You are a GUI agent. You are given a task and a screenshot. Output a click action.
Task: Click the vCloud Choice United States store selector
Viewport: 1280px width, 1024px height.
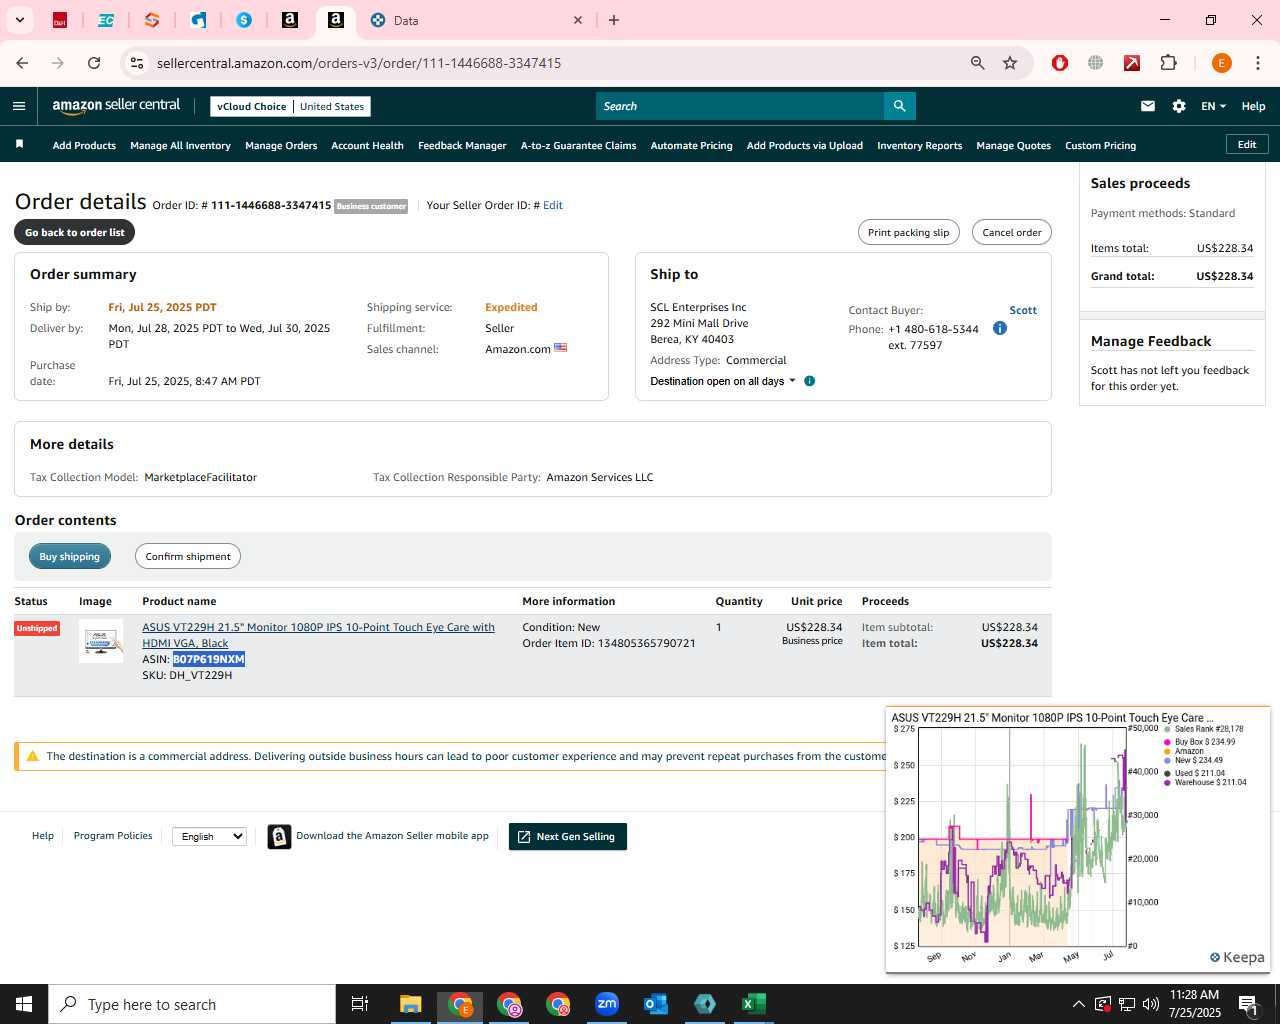(x=290, y=106)
